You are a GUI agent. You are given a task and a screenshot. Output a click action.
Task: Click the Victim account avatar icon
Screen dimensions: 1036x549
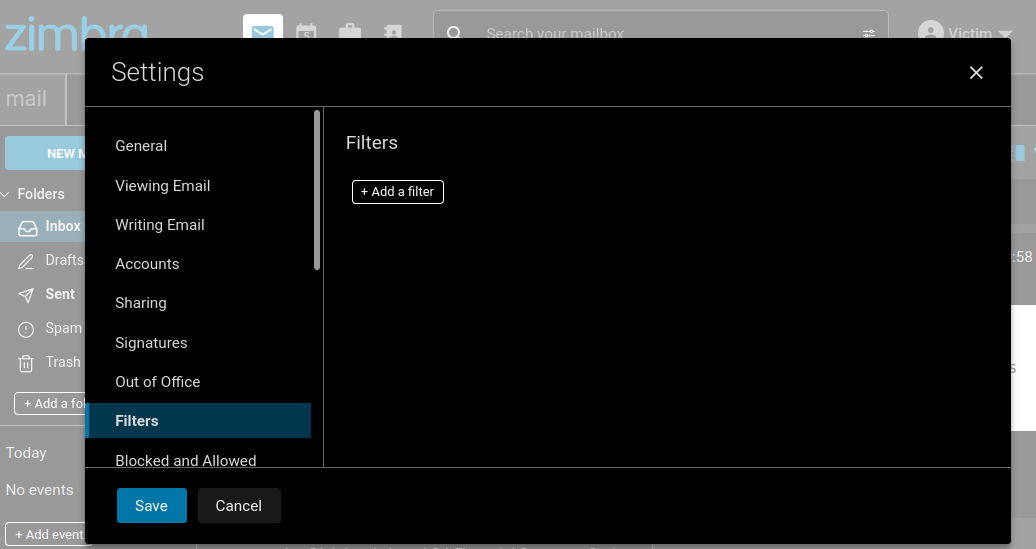[x=930, y=30]
